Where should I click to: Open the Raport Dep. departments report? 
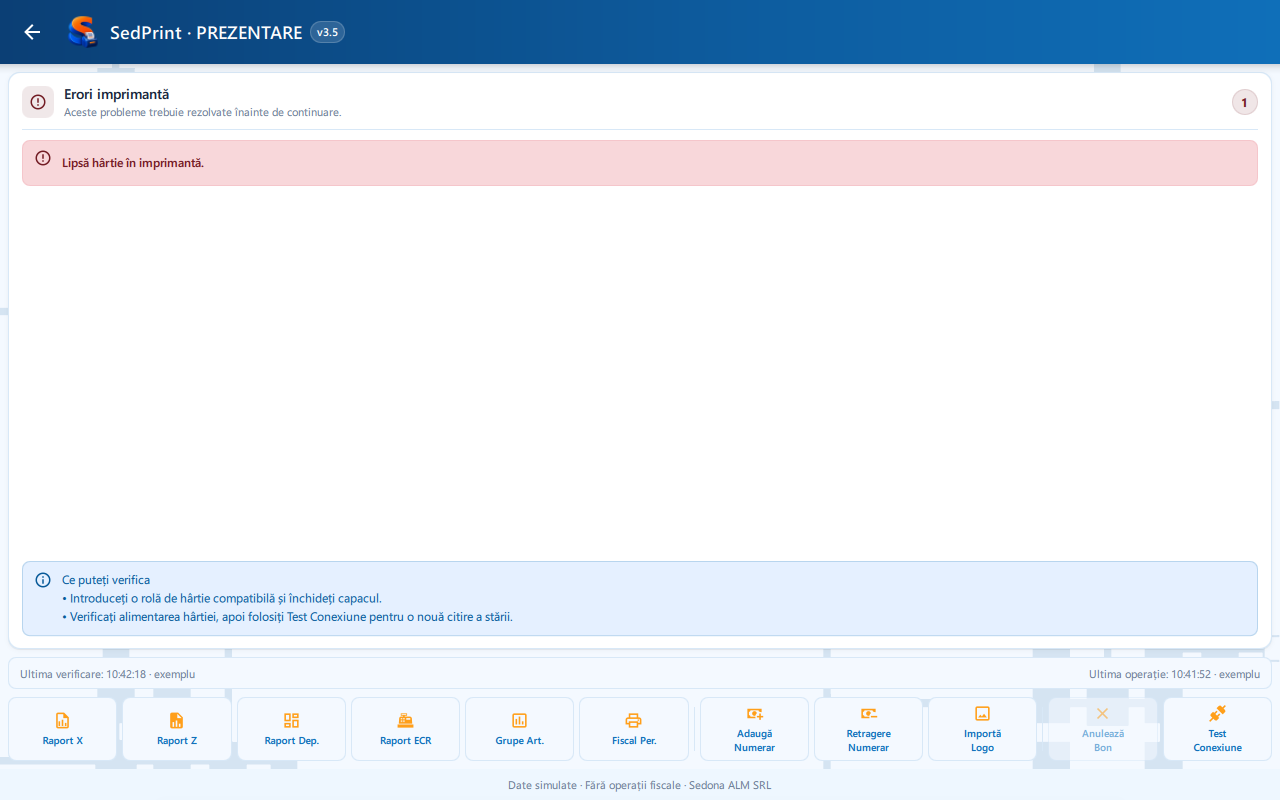[291, 729]
